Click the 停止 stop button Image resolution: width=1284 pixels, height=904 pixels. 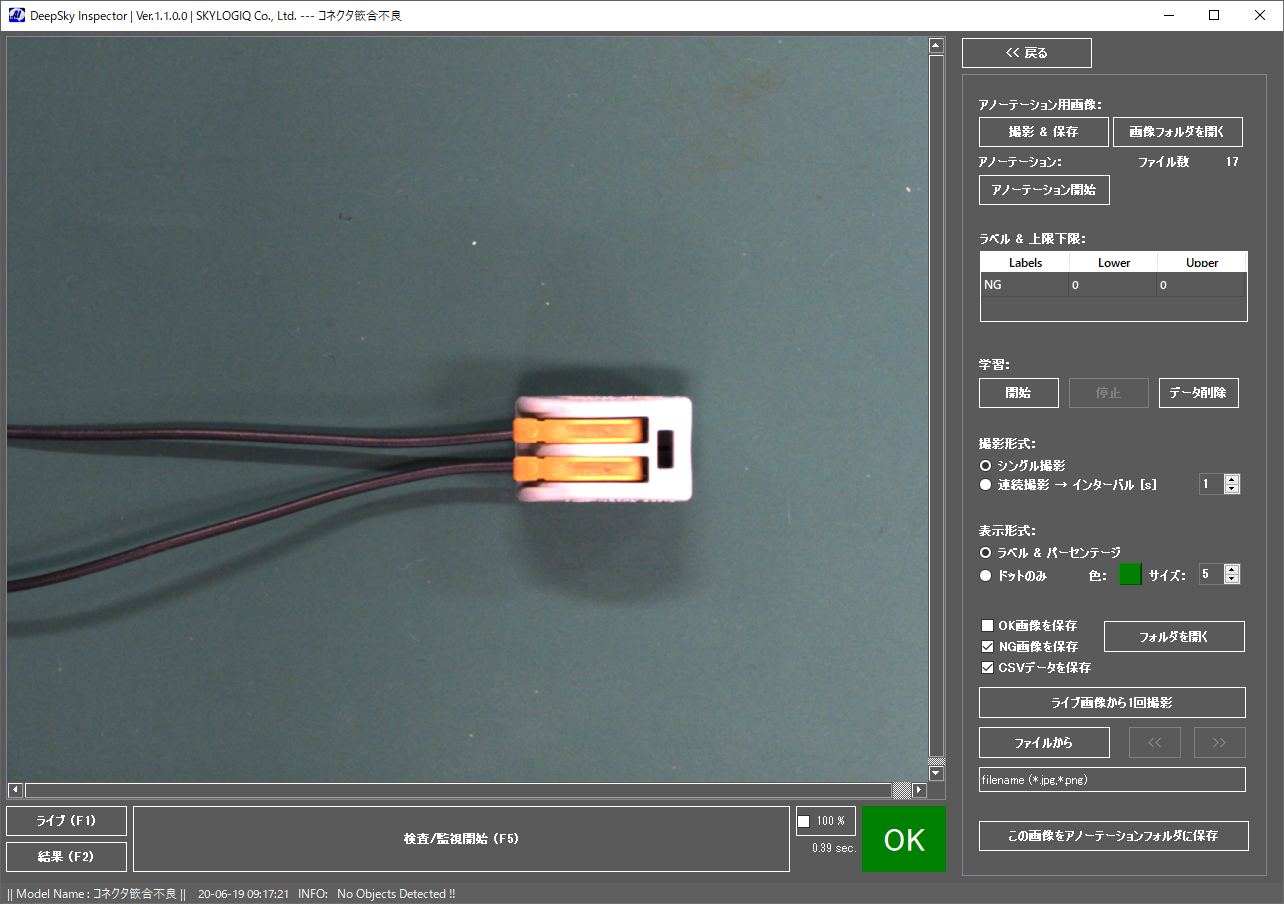coord(1108,393)
